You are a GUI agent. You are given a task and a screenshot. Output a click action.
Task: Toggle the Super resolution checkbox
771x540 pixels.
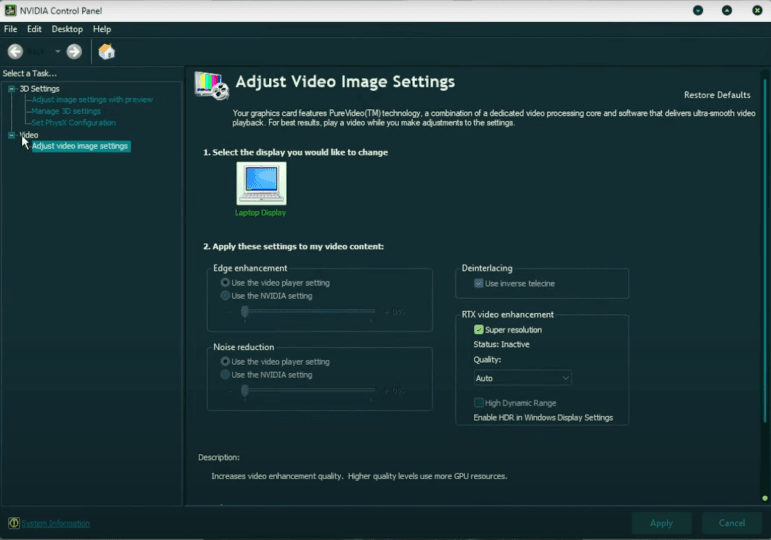click(479, 329)
